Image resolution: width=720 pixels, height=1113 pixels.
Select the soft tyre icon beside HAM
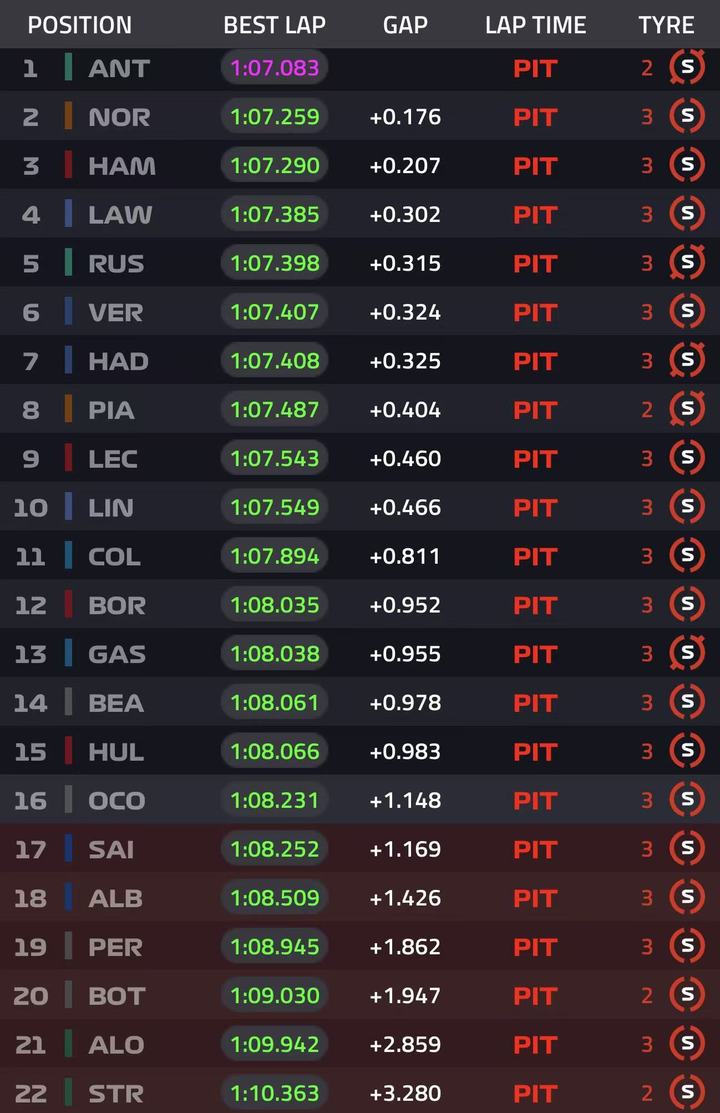[687, 165]
